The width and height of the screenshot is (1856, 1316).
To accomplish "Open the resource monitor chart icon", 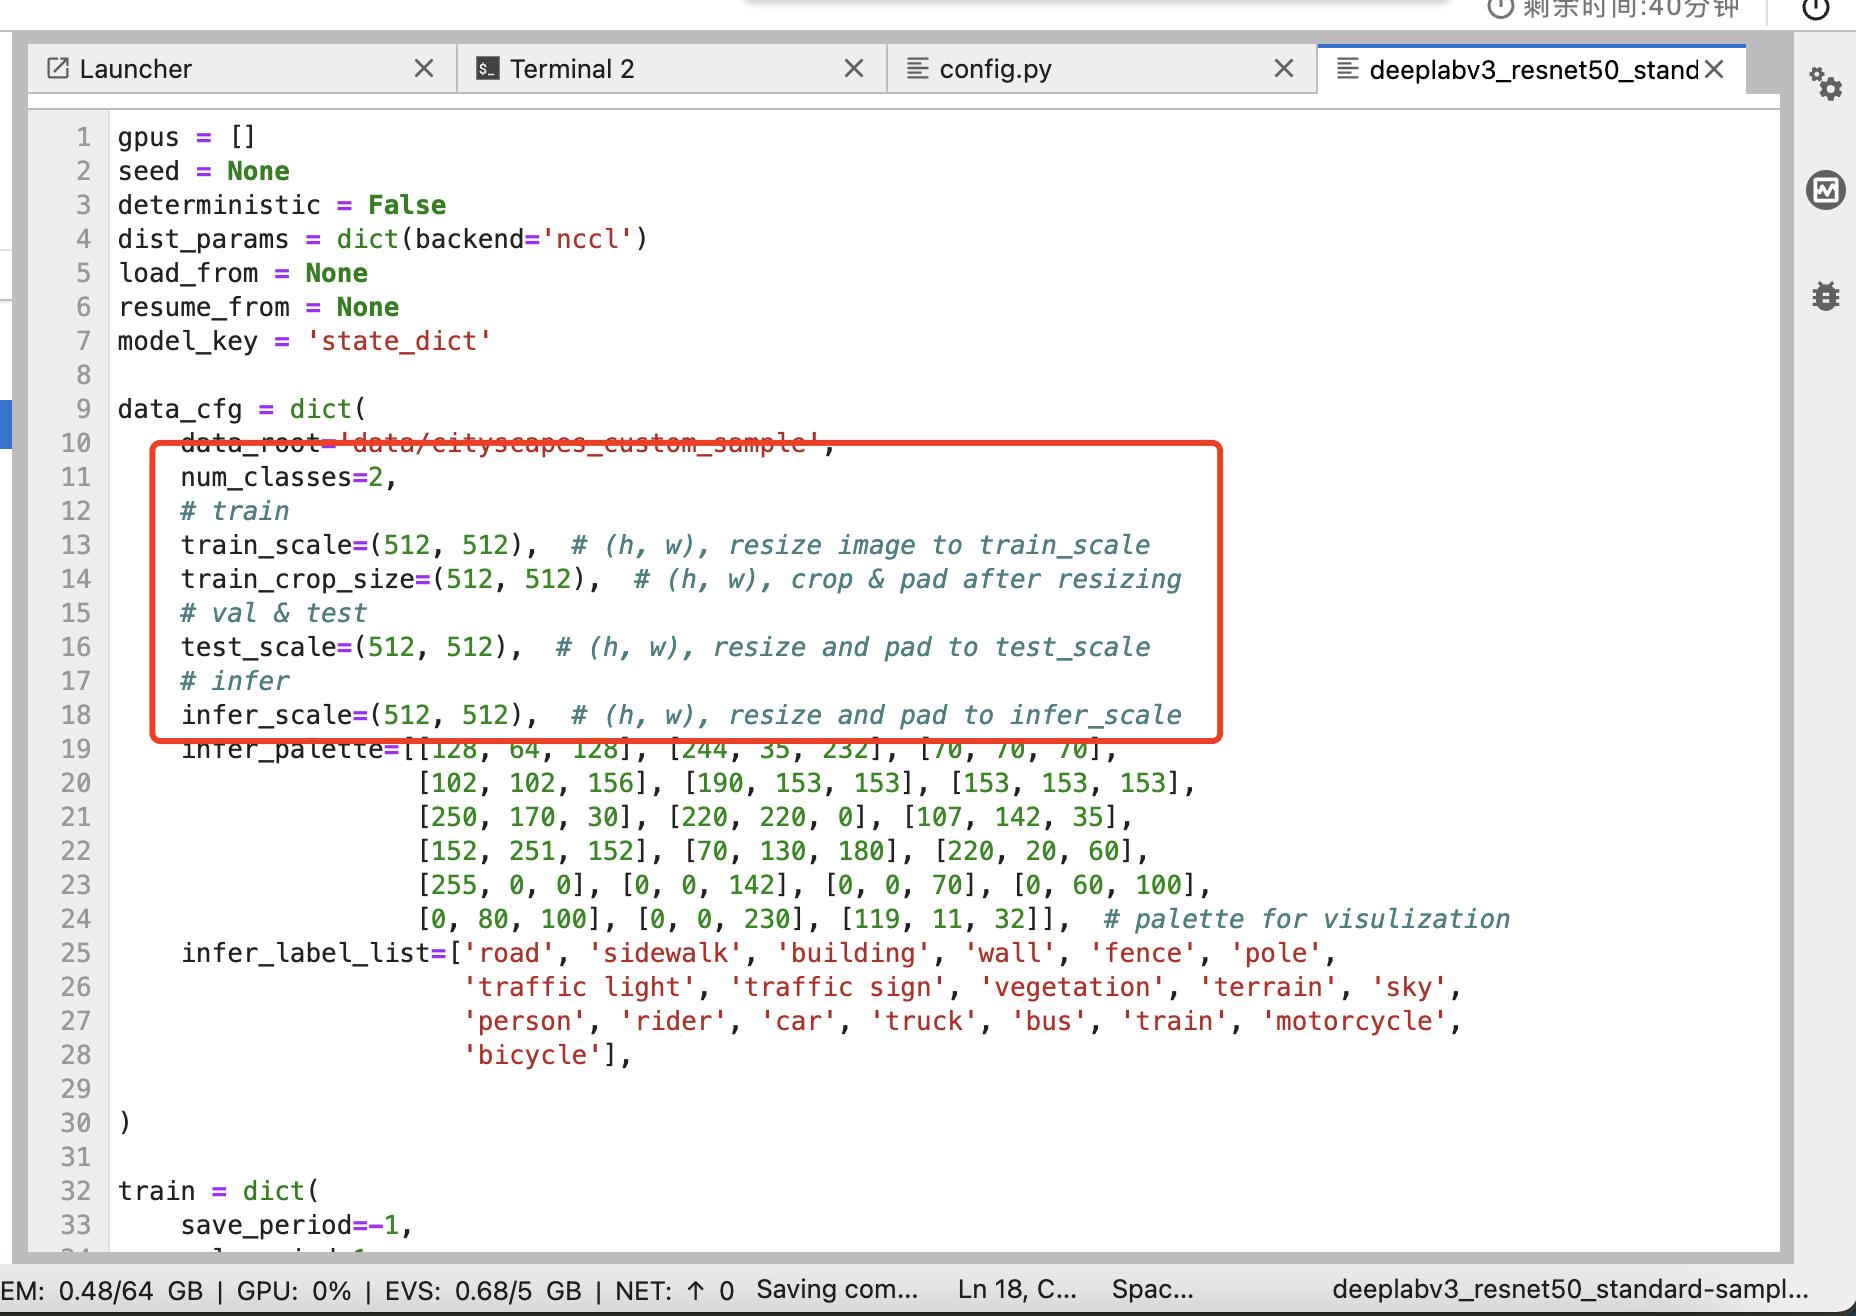I will pos(1826,189).
